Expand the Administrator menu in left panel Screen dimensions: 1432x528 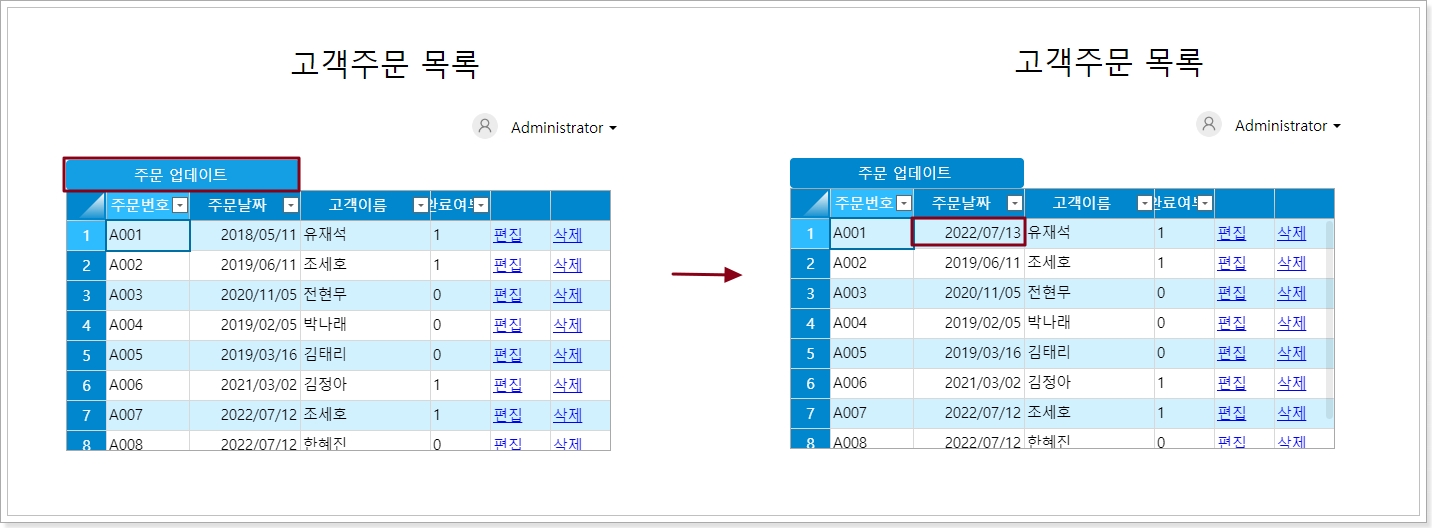coord(564,128)
